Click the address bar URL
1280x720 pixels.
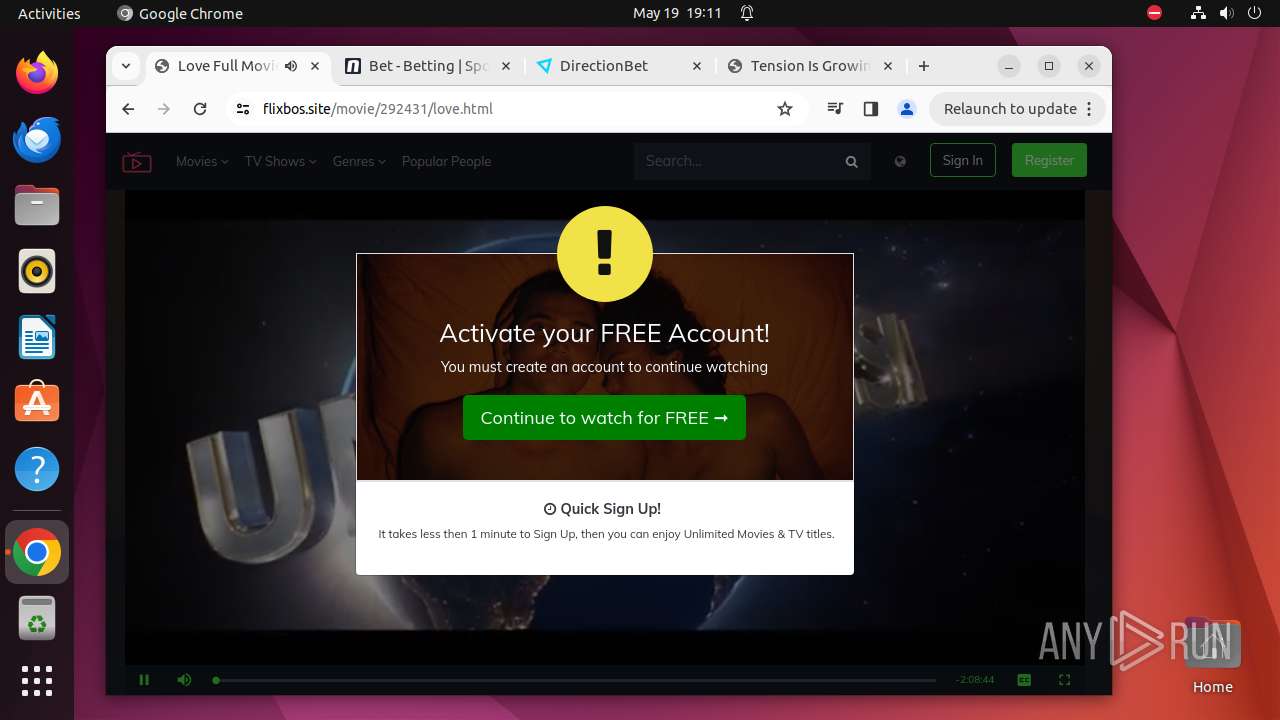378,109
